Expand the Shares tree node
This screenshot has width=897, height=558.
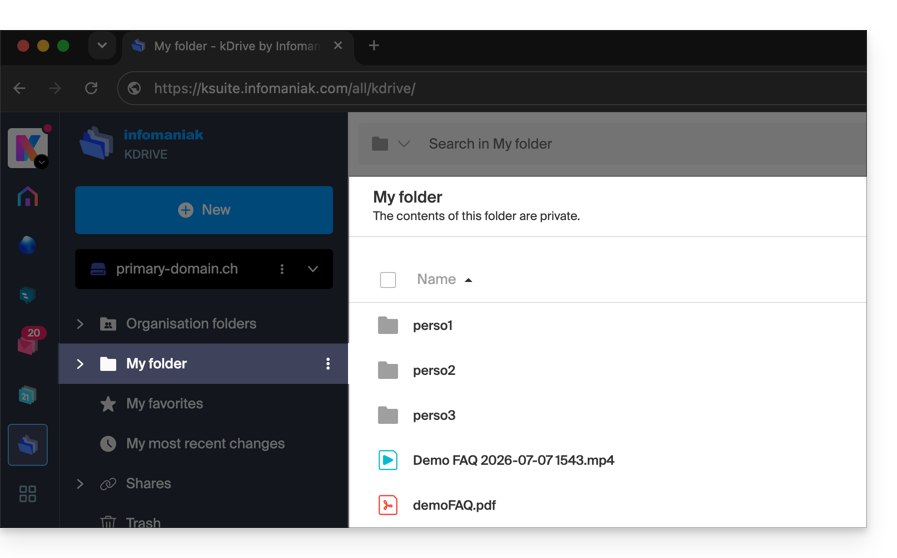pyautogui.click(x=80, y=484)
